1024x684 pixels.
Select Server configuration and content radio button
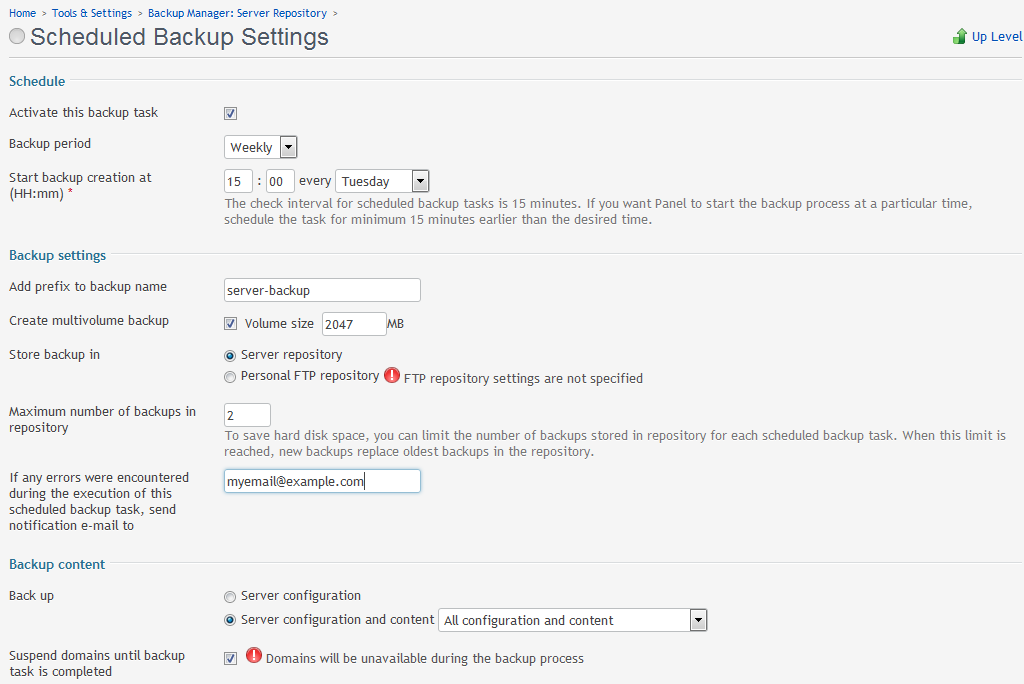point(230,620)
